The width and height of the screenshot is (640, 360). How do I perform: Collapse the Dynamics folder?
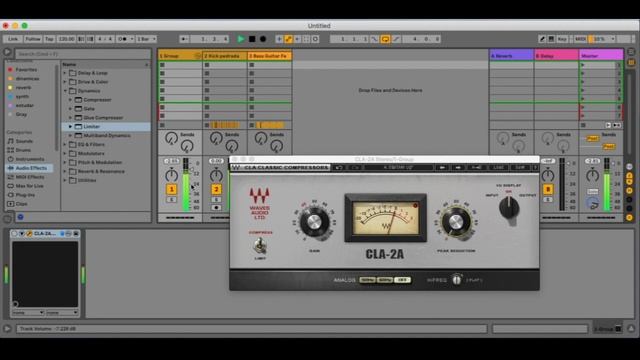pyautogui.click(x=65, y=91)
